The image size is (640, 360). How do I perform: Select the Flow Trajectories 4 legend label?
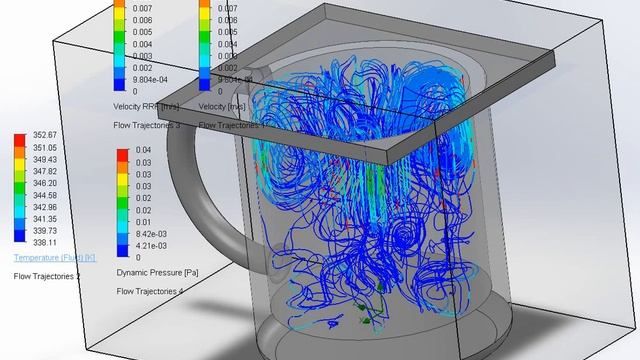(x=149, y=291)
